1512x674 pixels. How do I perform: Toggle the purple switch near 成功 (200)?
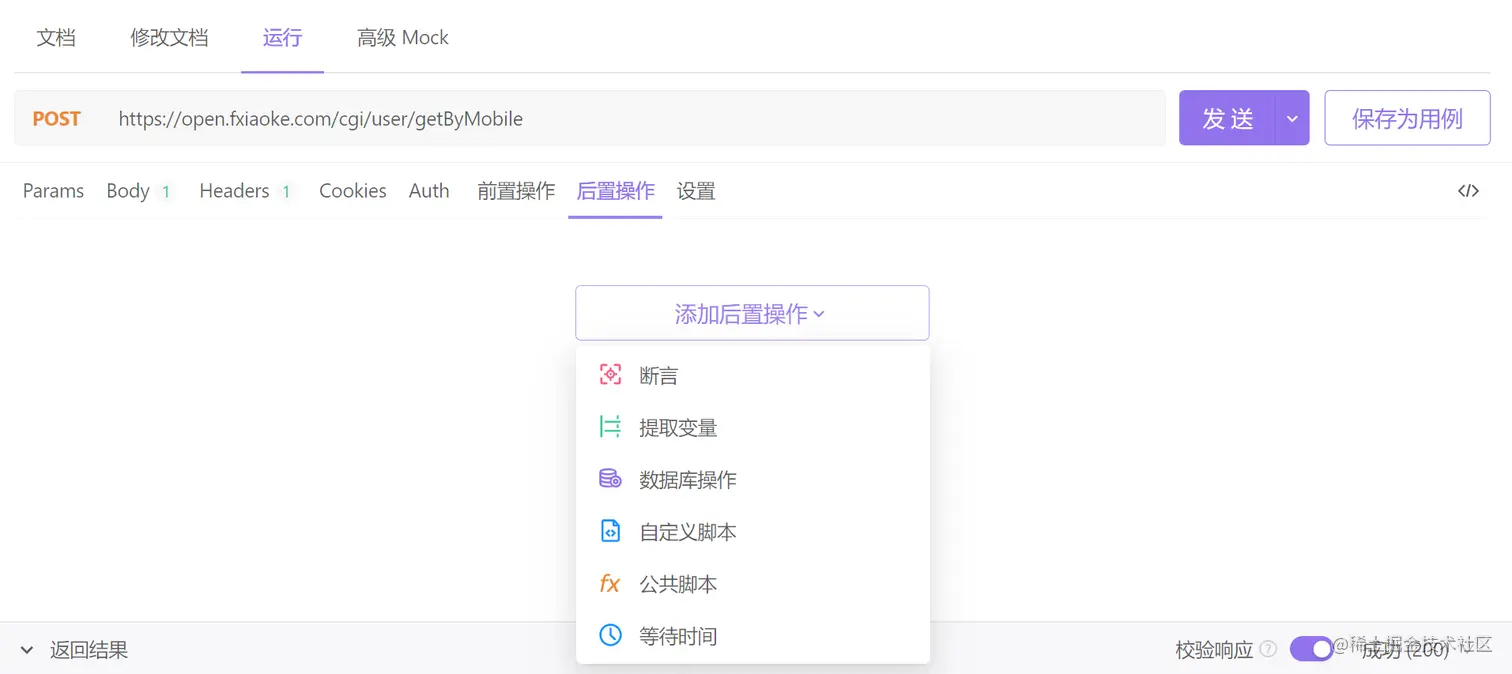[x=1311, y=649]
